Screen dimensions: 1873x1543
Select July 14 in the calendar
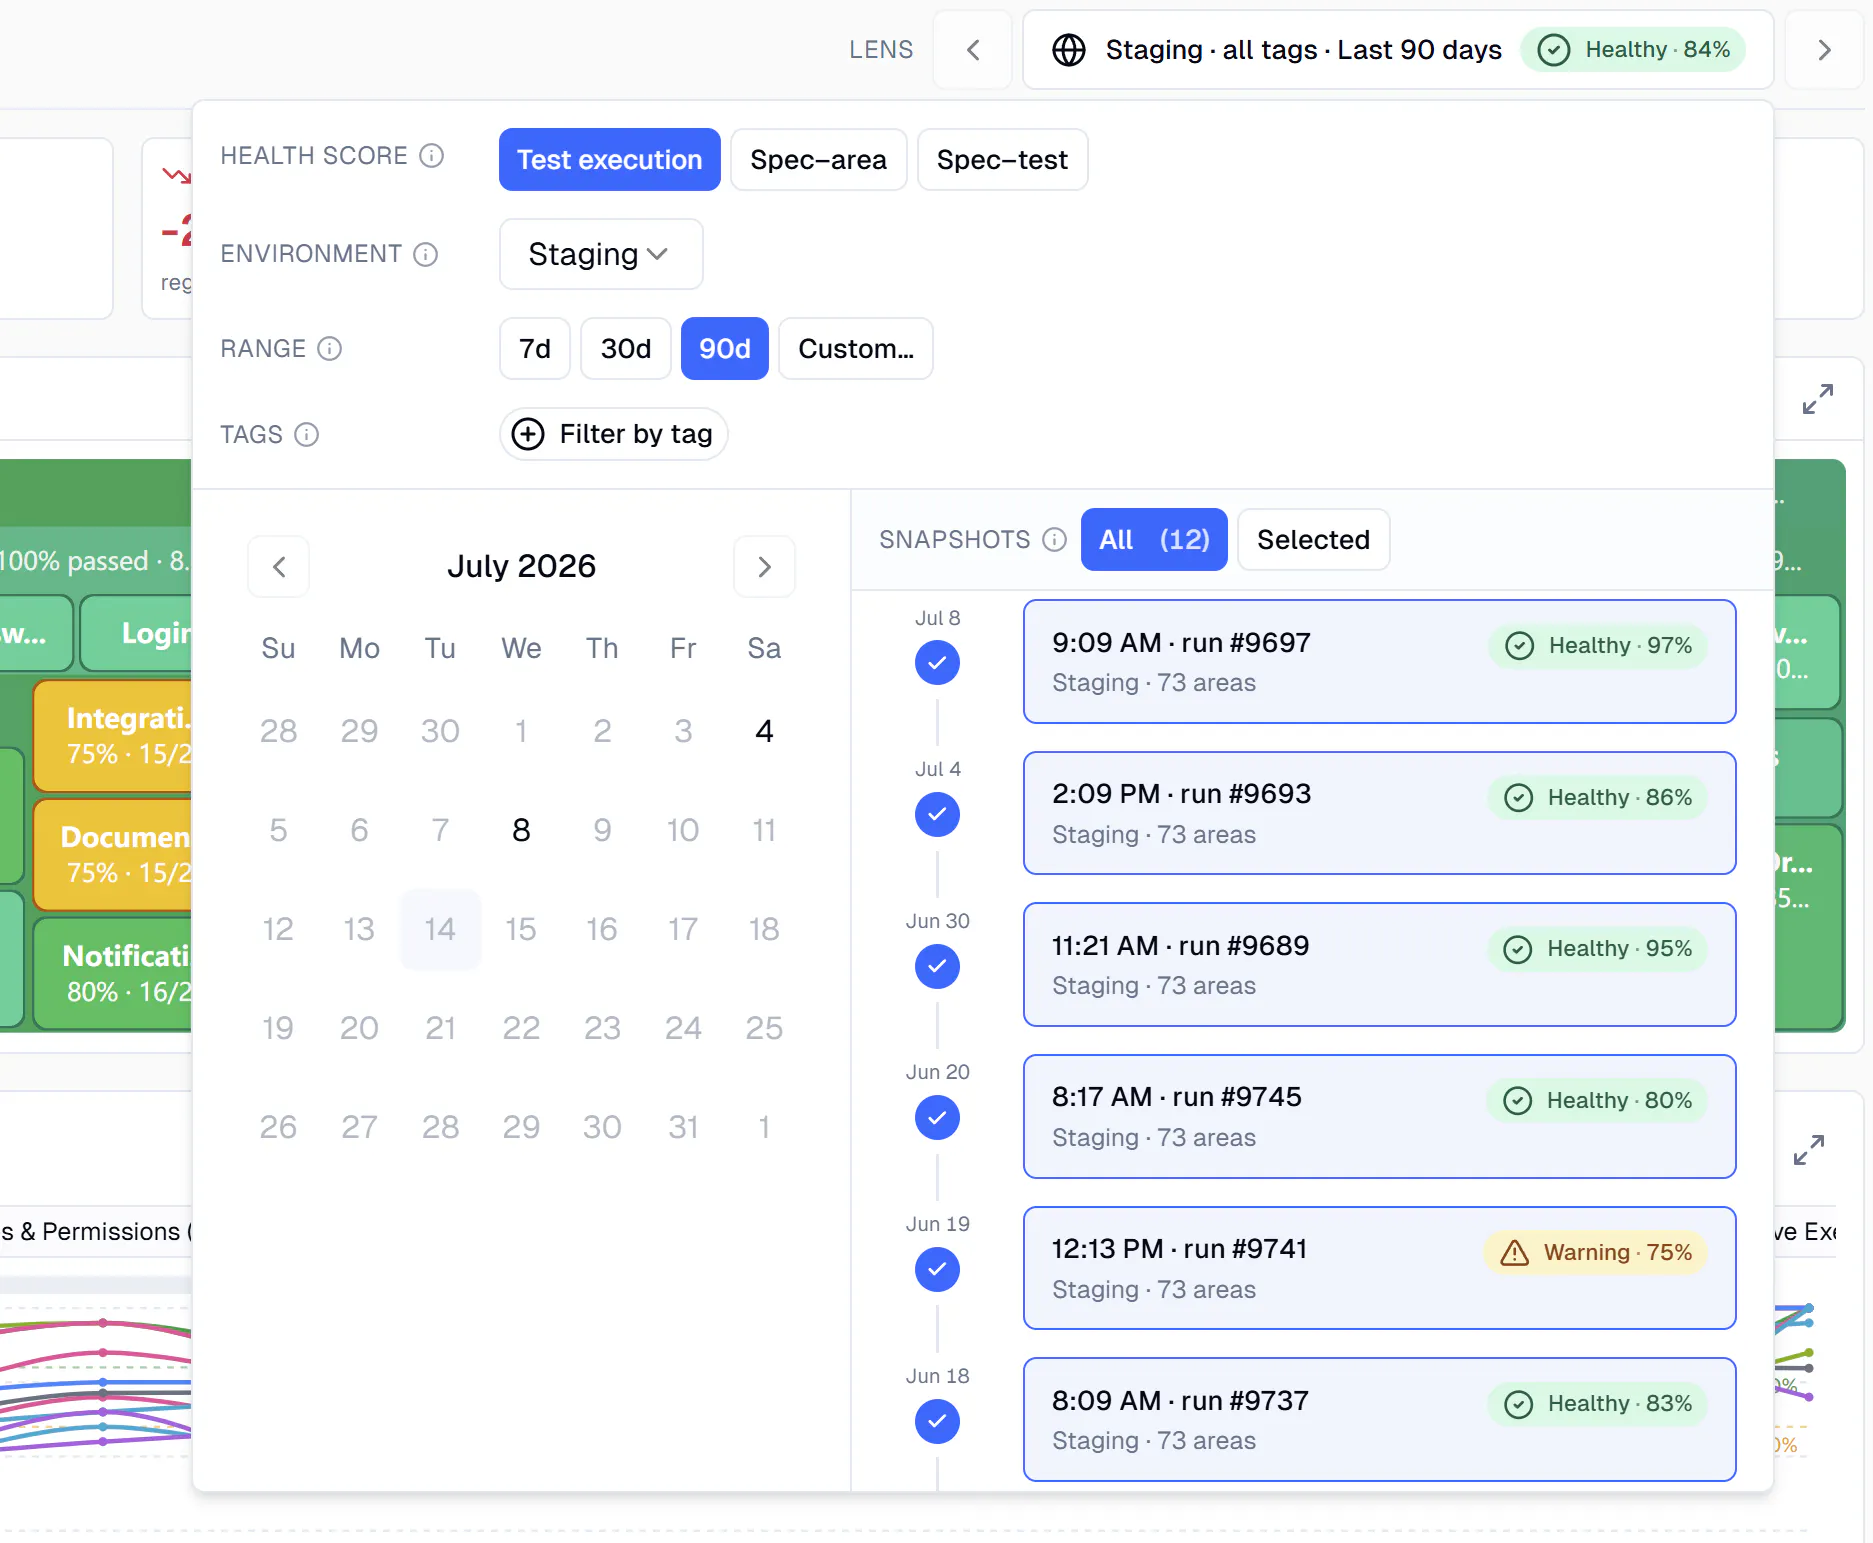pos(440,929)
